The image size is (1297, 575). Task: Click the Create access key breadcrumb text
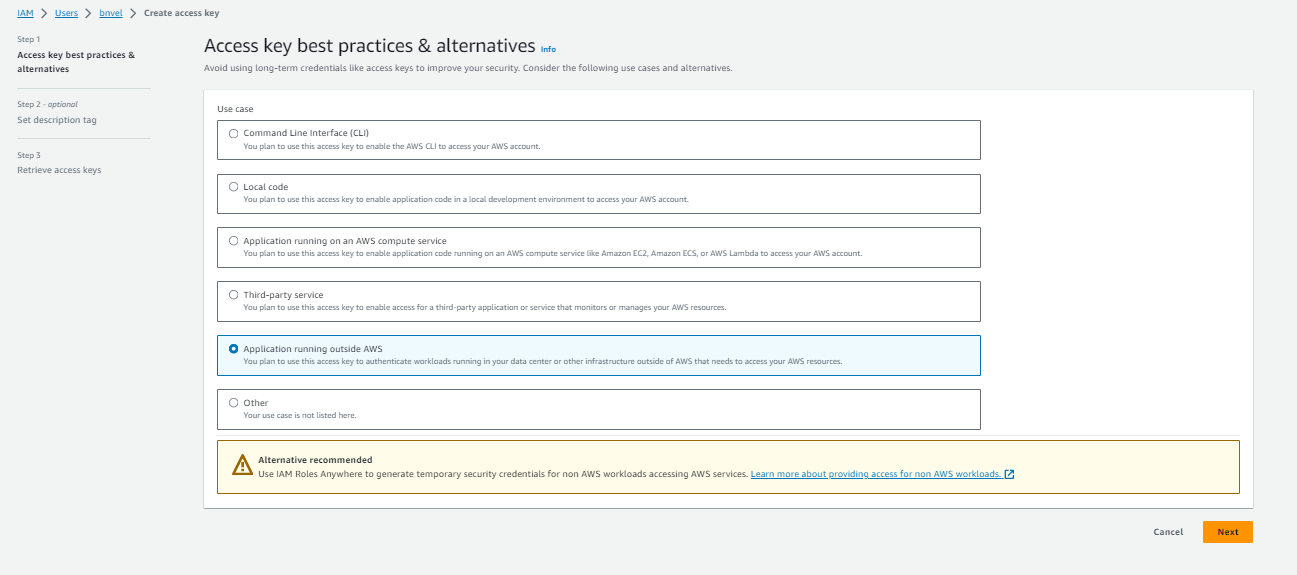[181, 13]
